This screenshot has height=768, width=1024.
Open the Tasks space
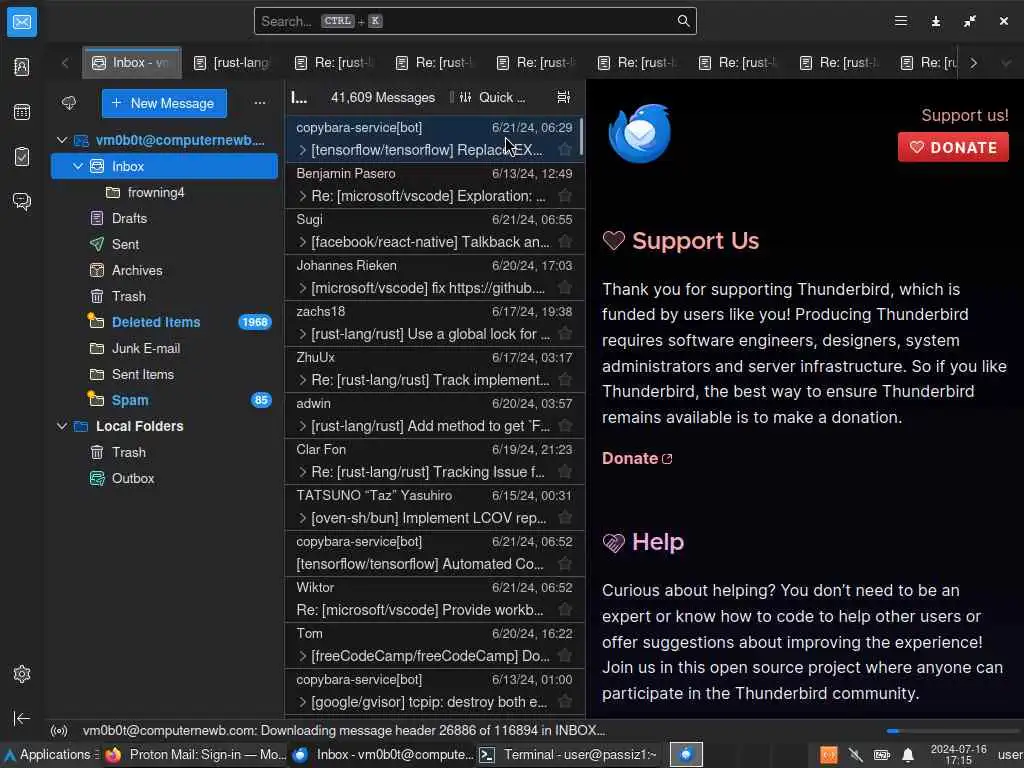tap(22, 157)
